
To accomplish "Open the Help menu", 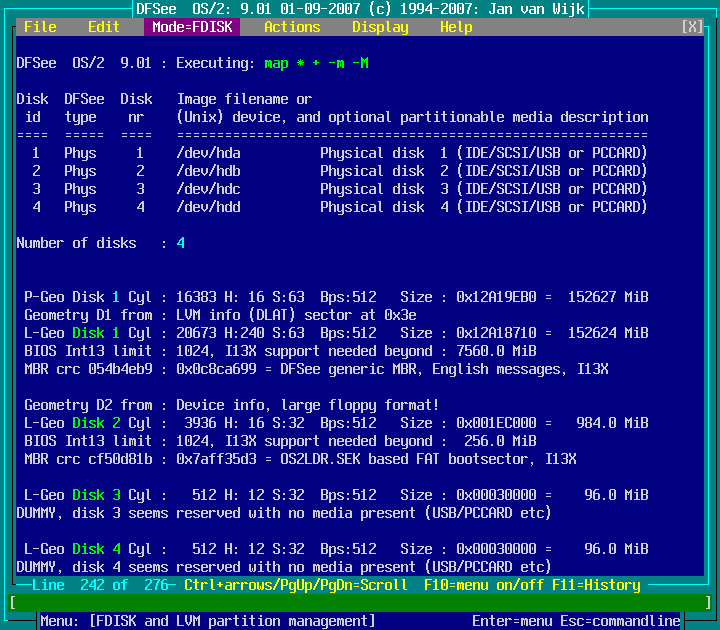I will [x=456, y=27].
